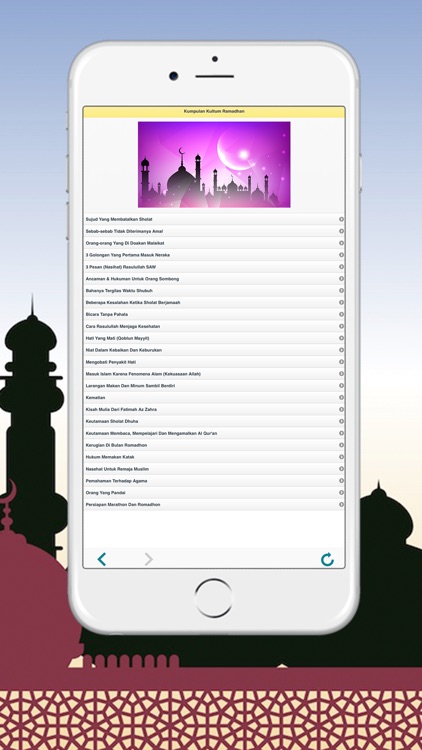Tap chevron on Bicara Tanpa Pahala row
The image size is (422, 750).
[x=341, y=314]
